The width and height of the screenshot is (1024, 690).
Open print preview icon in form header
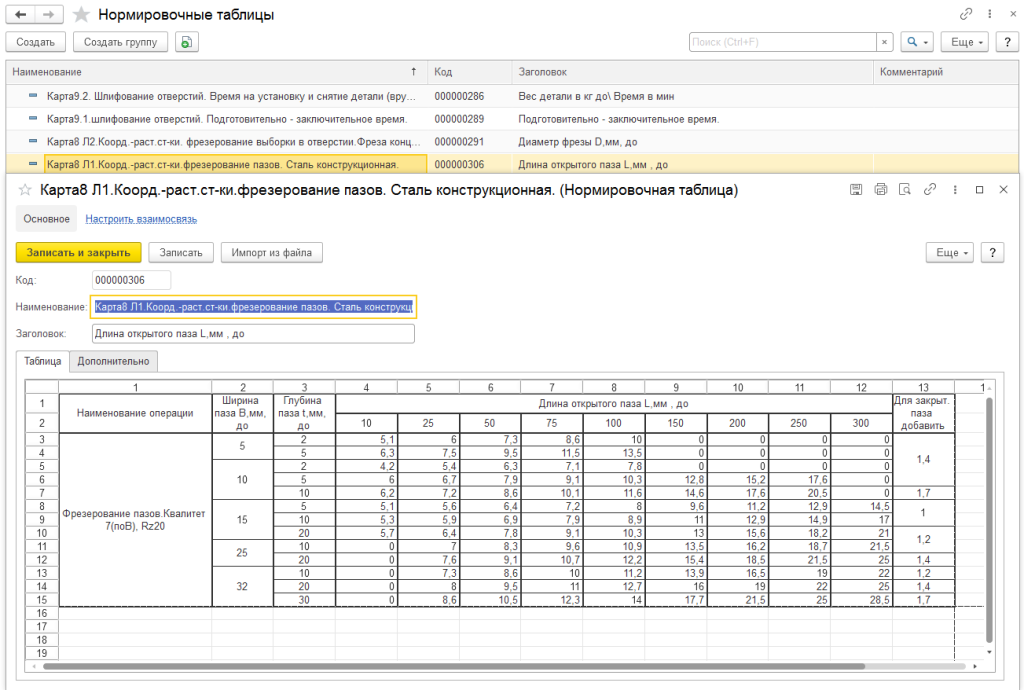pyautogui.click(x=905, y=190)
